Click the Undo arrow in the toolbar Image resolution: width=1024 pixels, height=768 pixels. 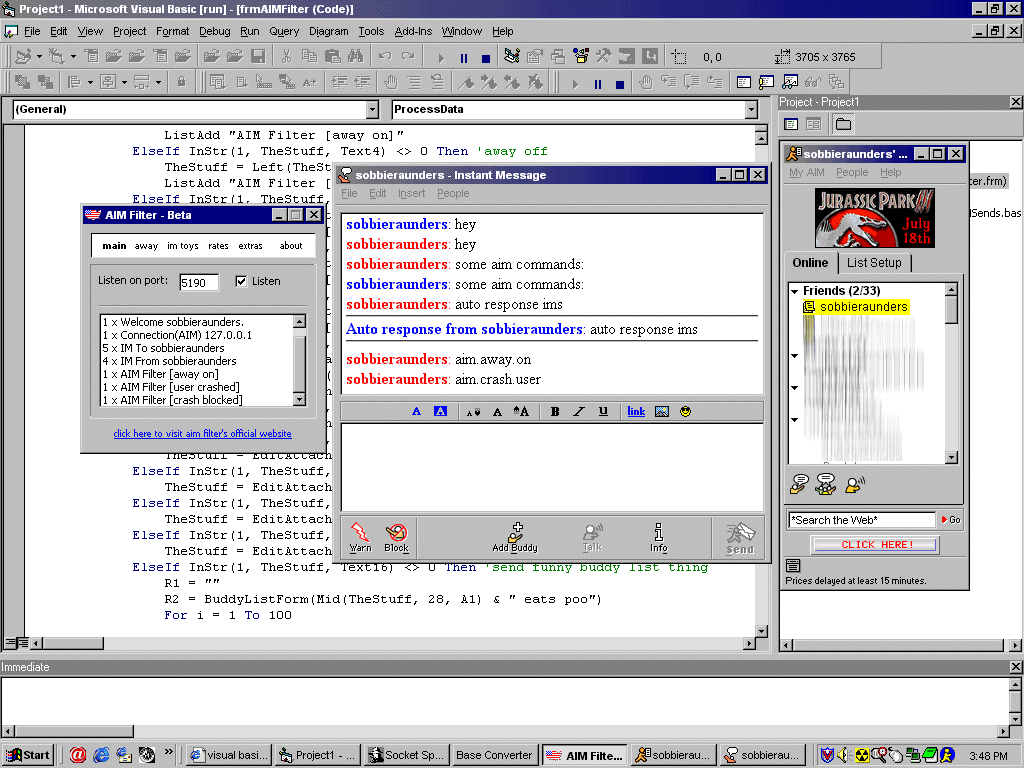(x=385, y=57)
